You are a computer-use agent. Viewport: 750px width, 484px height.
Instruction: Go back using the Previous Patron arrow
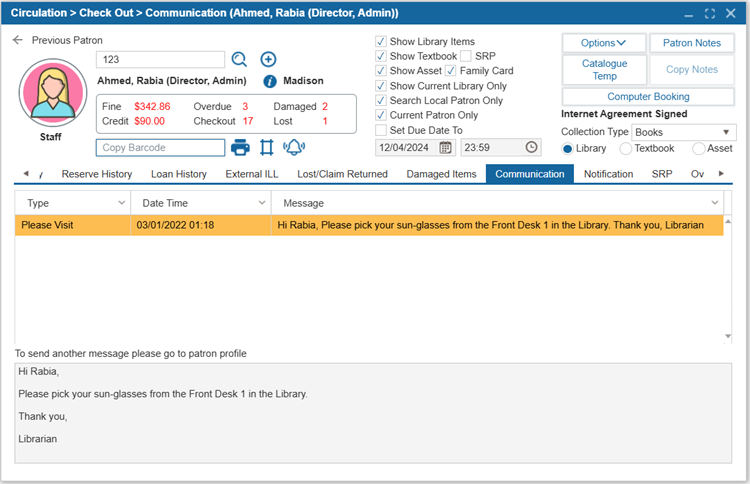(17, 40)
